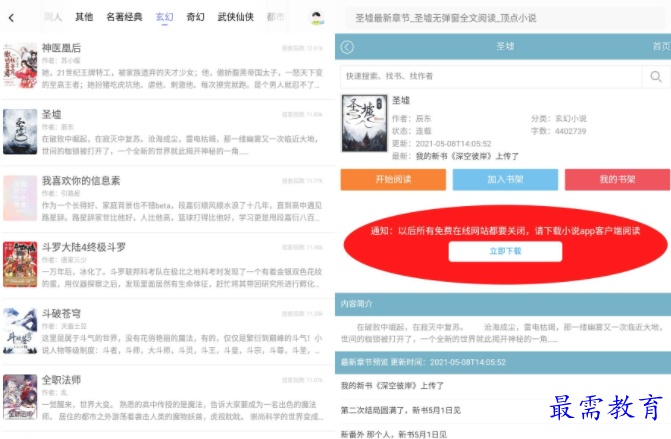Open the 斗破苍穹 cover thumbnail
Image resolution: width=671 pixels, height=439 pixels.
pos(20,331)
